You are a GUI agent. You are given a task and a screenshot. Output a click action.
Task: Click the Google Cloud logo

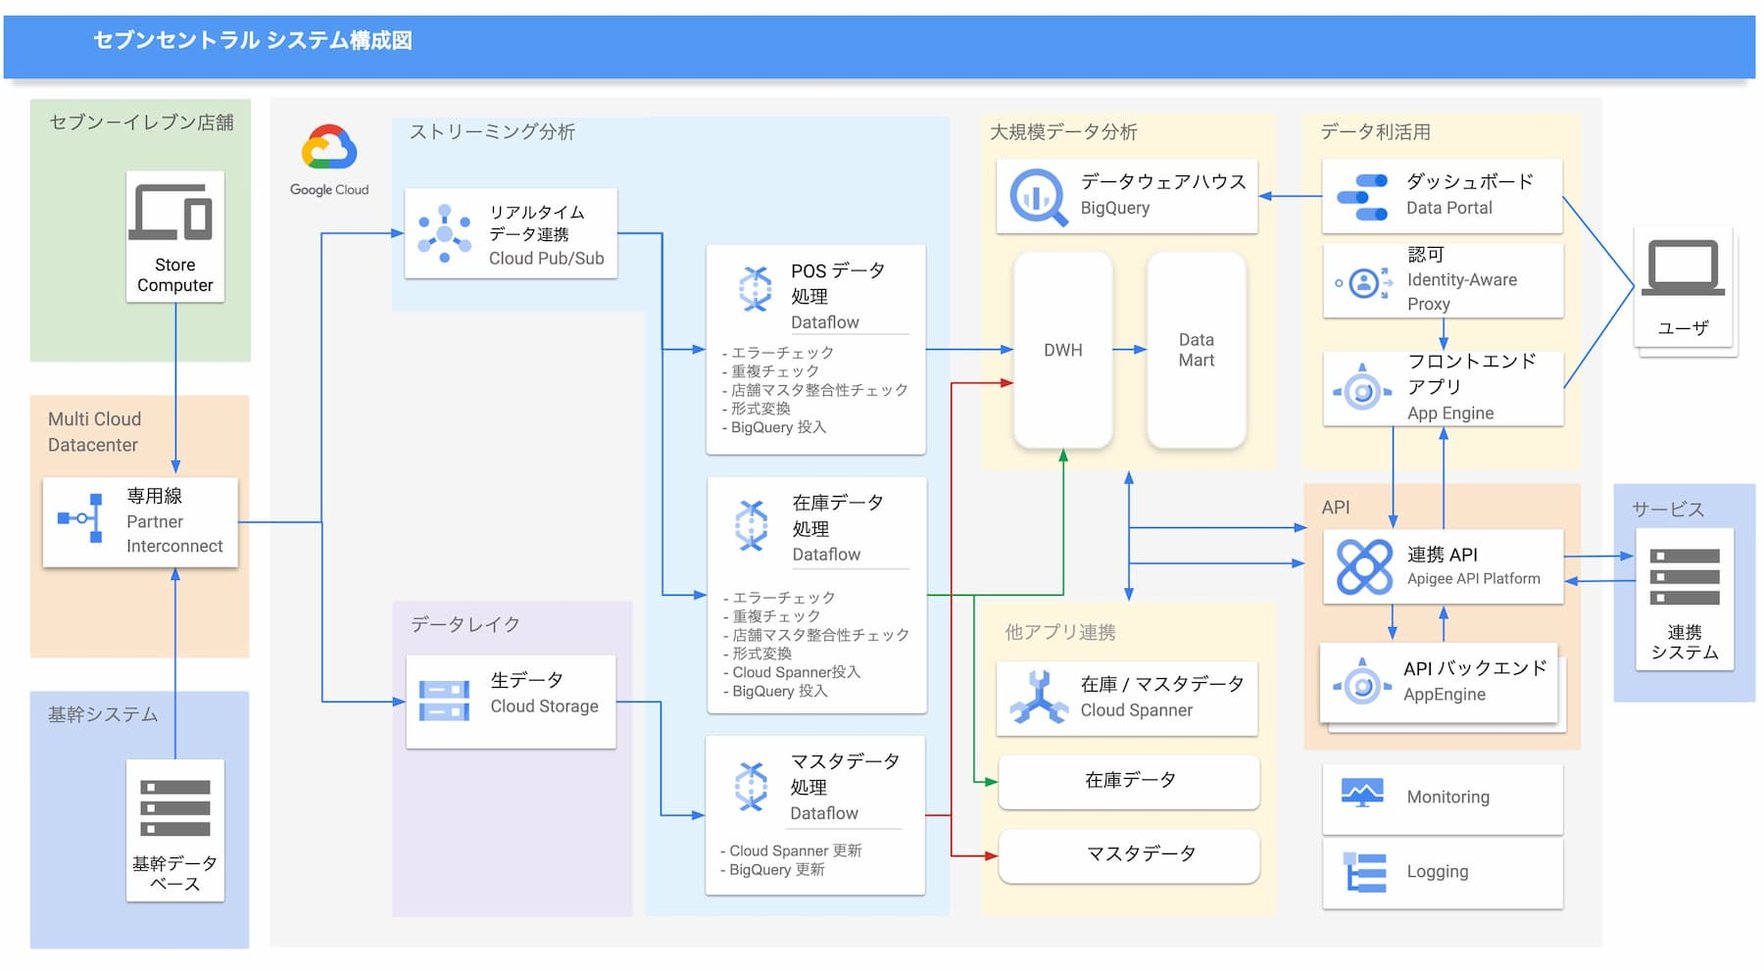(329, 160)
